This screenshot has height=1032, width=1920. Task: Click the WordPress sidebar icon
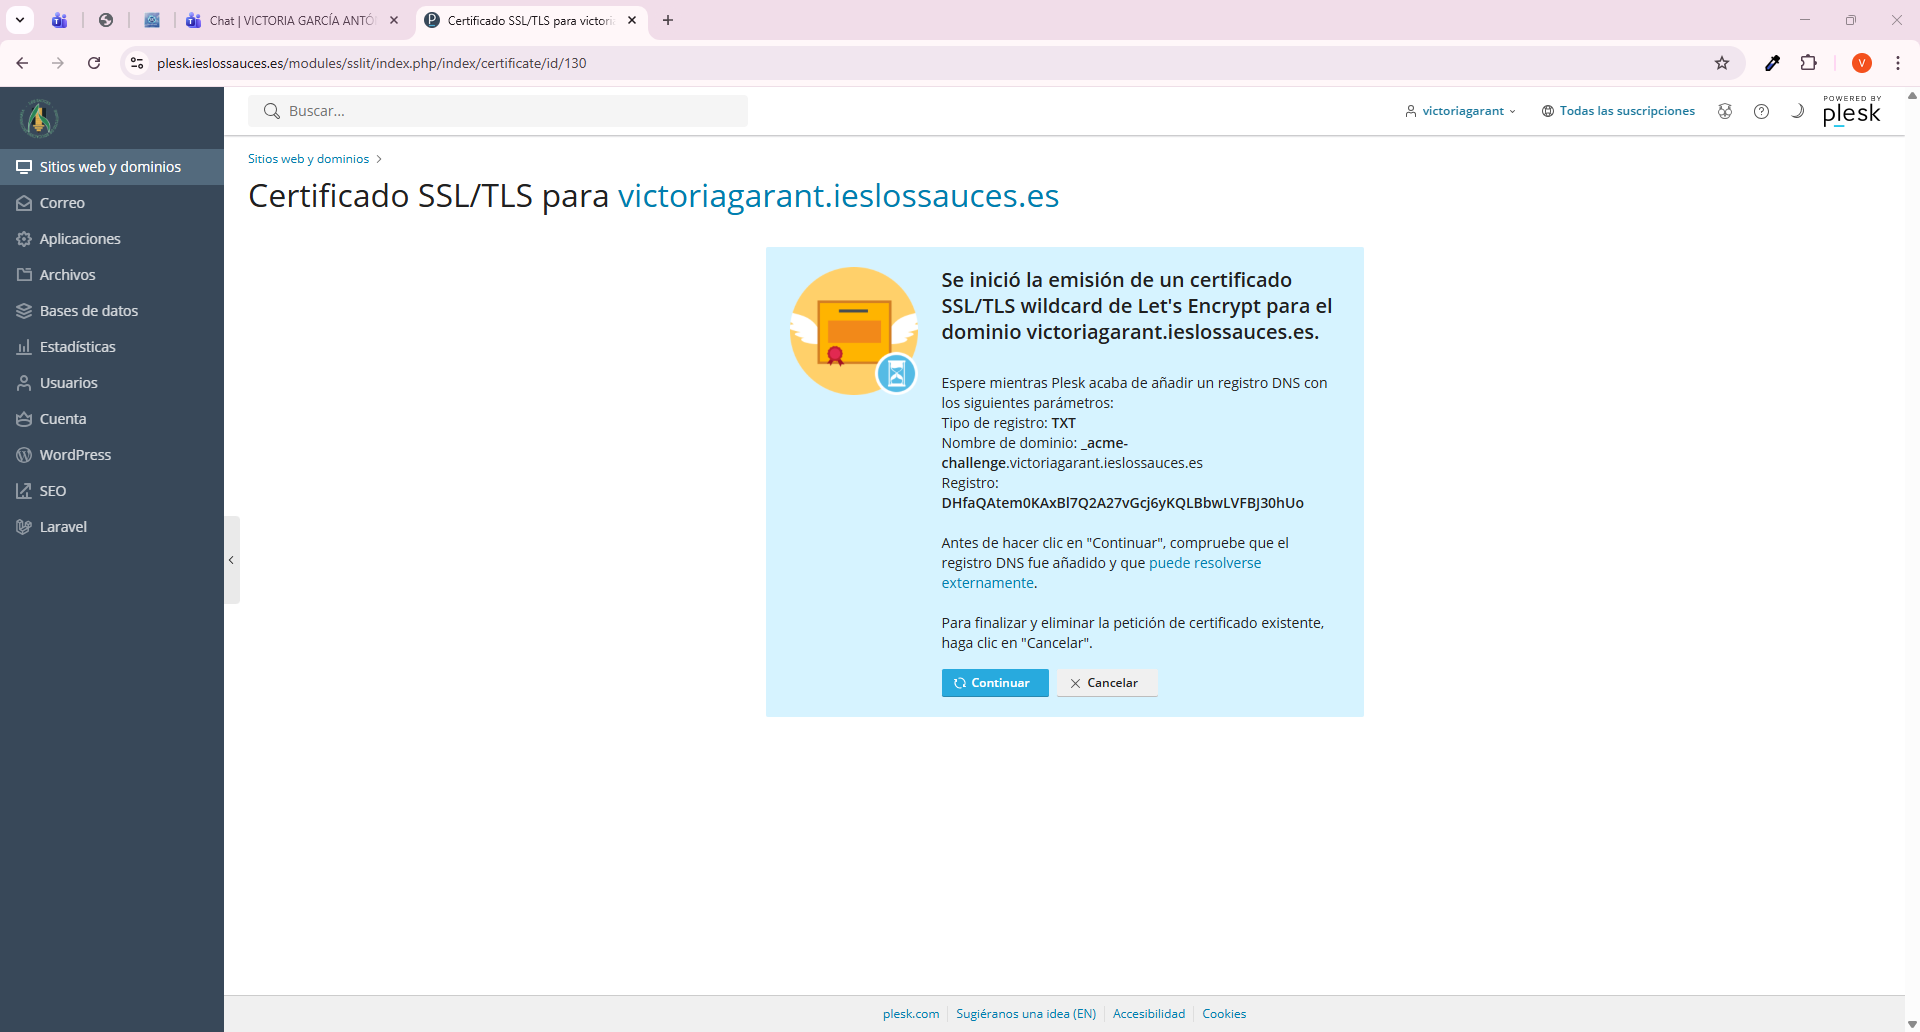tap(24, 455)
